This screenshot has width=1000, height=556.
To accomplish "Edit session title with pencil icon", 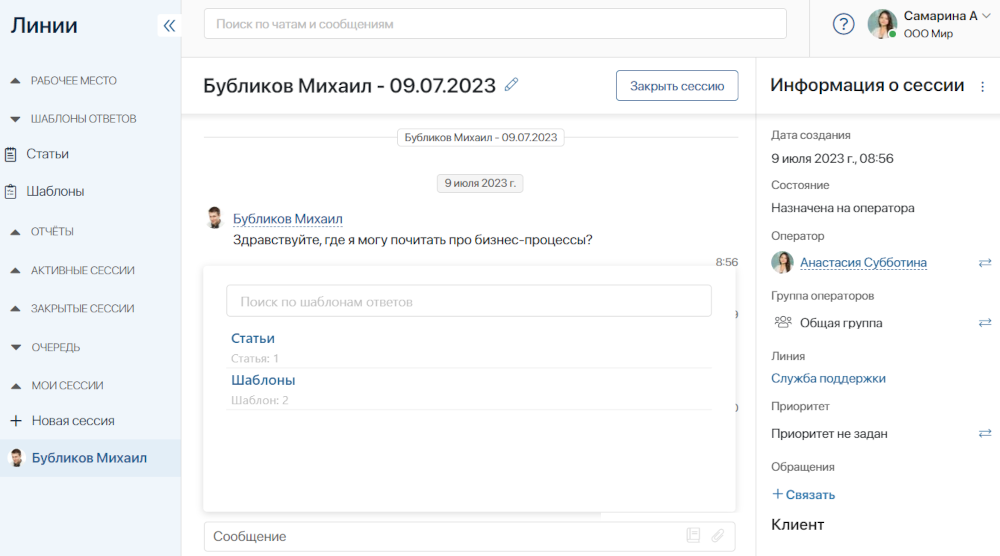I will 511,84.
